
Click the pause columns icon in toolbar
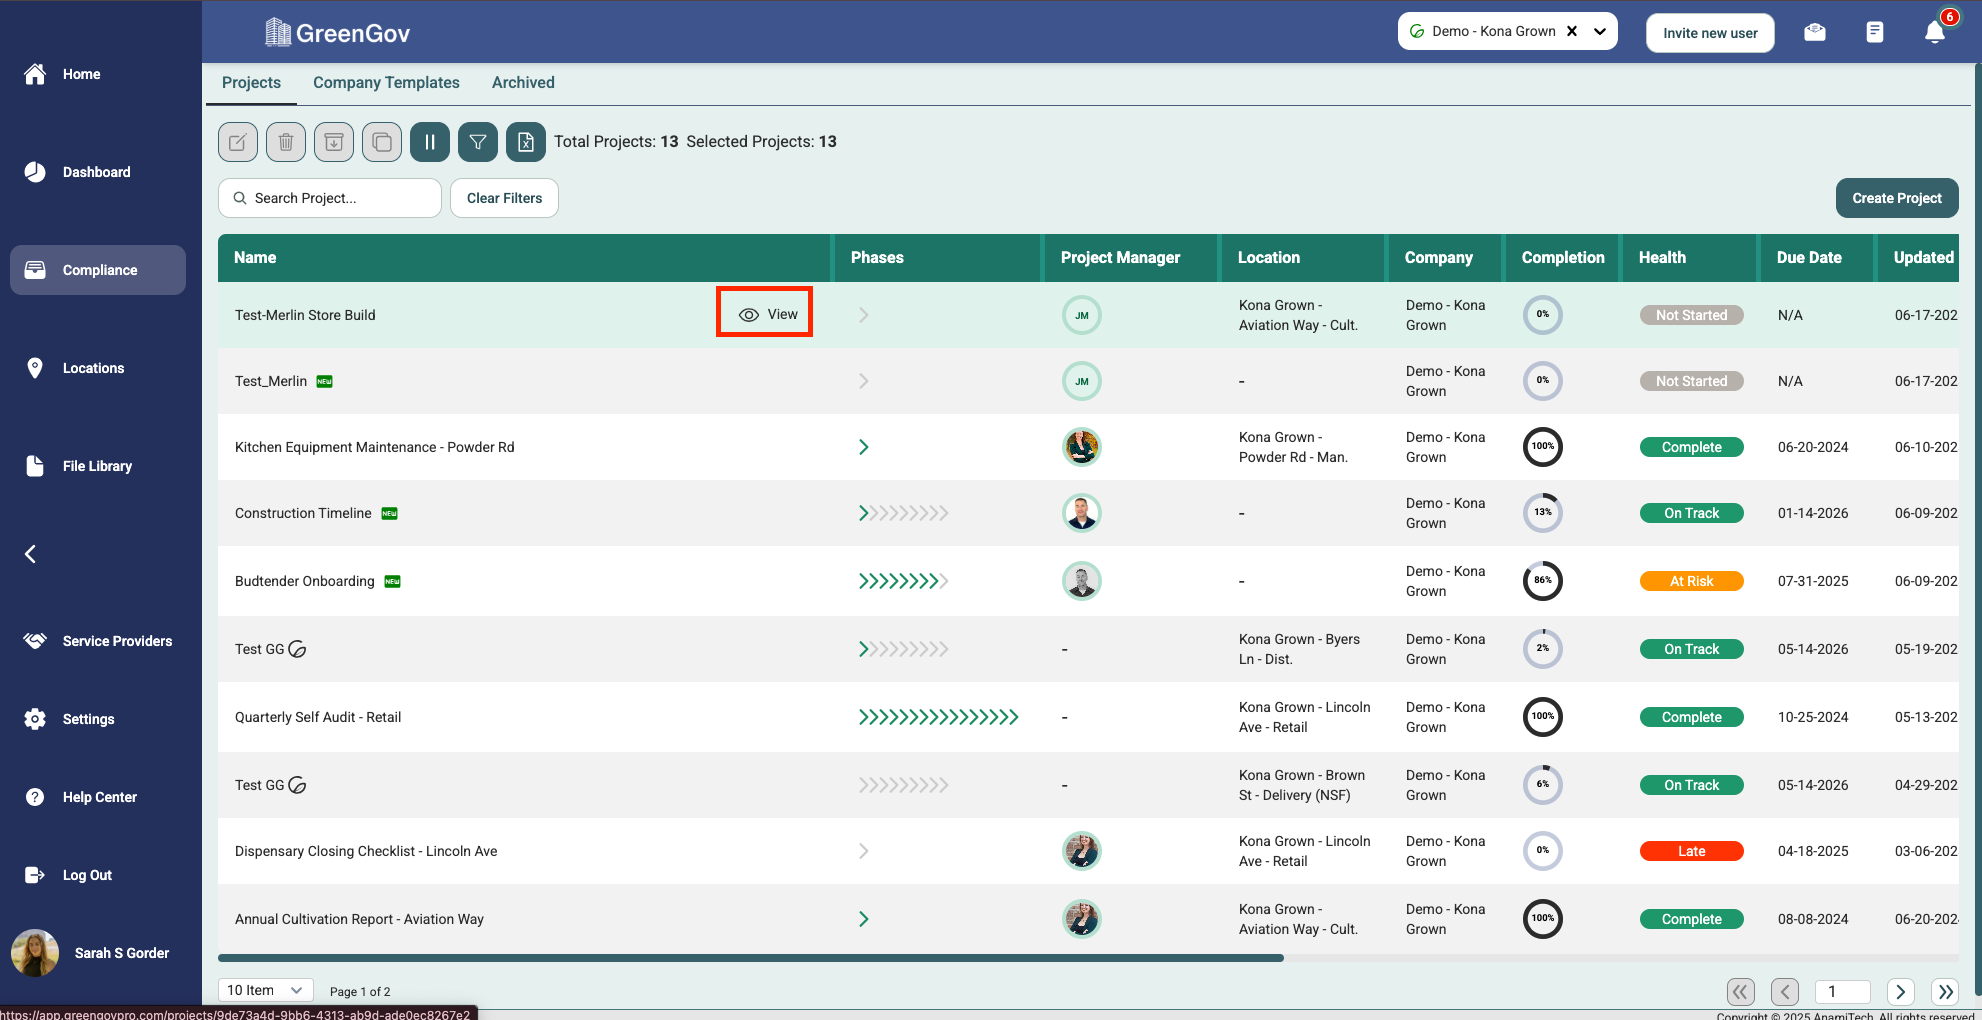(430, 142)
